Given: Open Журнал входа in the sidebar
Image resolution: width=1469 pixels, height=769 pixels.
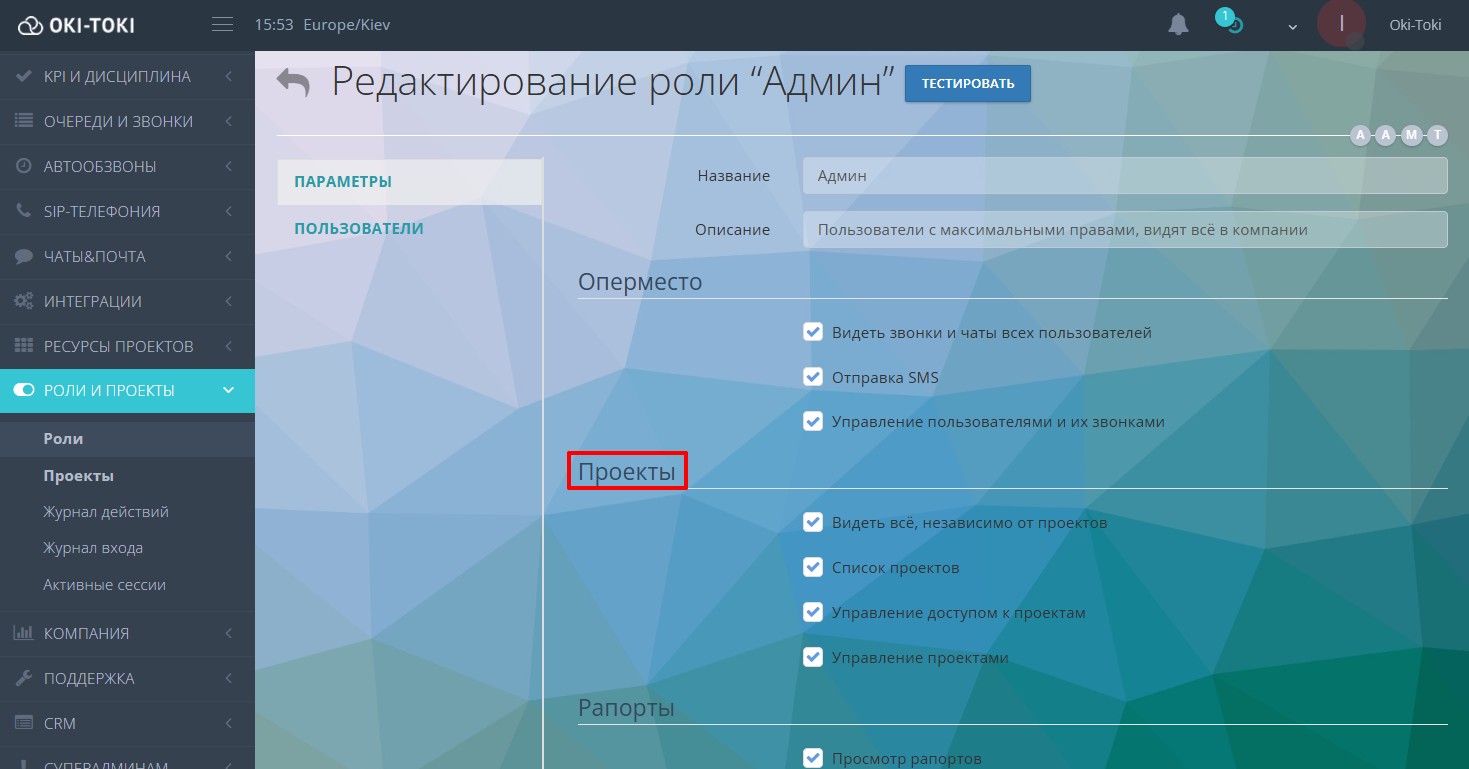Looking at the screenshot, I should click(x=93, y=548).
